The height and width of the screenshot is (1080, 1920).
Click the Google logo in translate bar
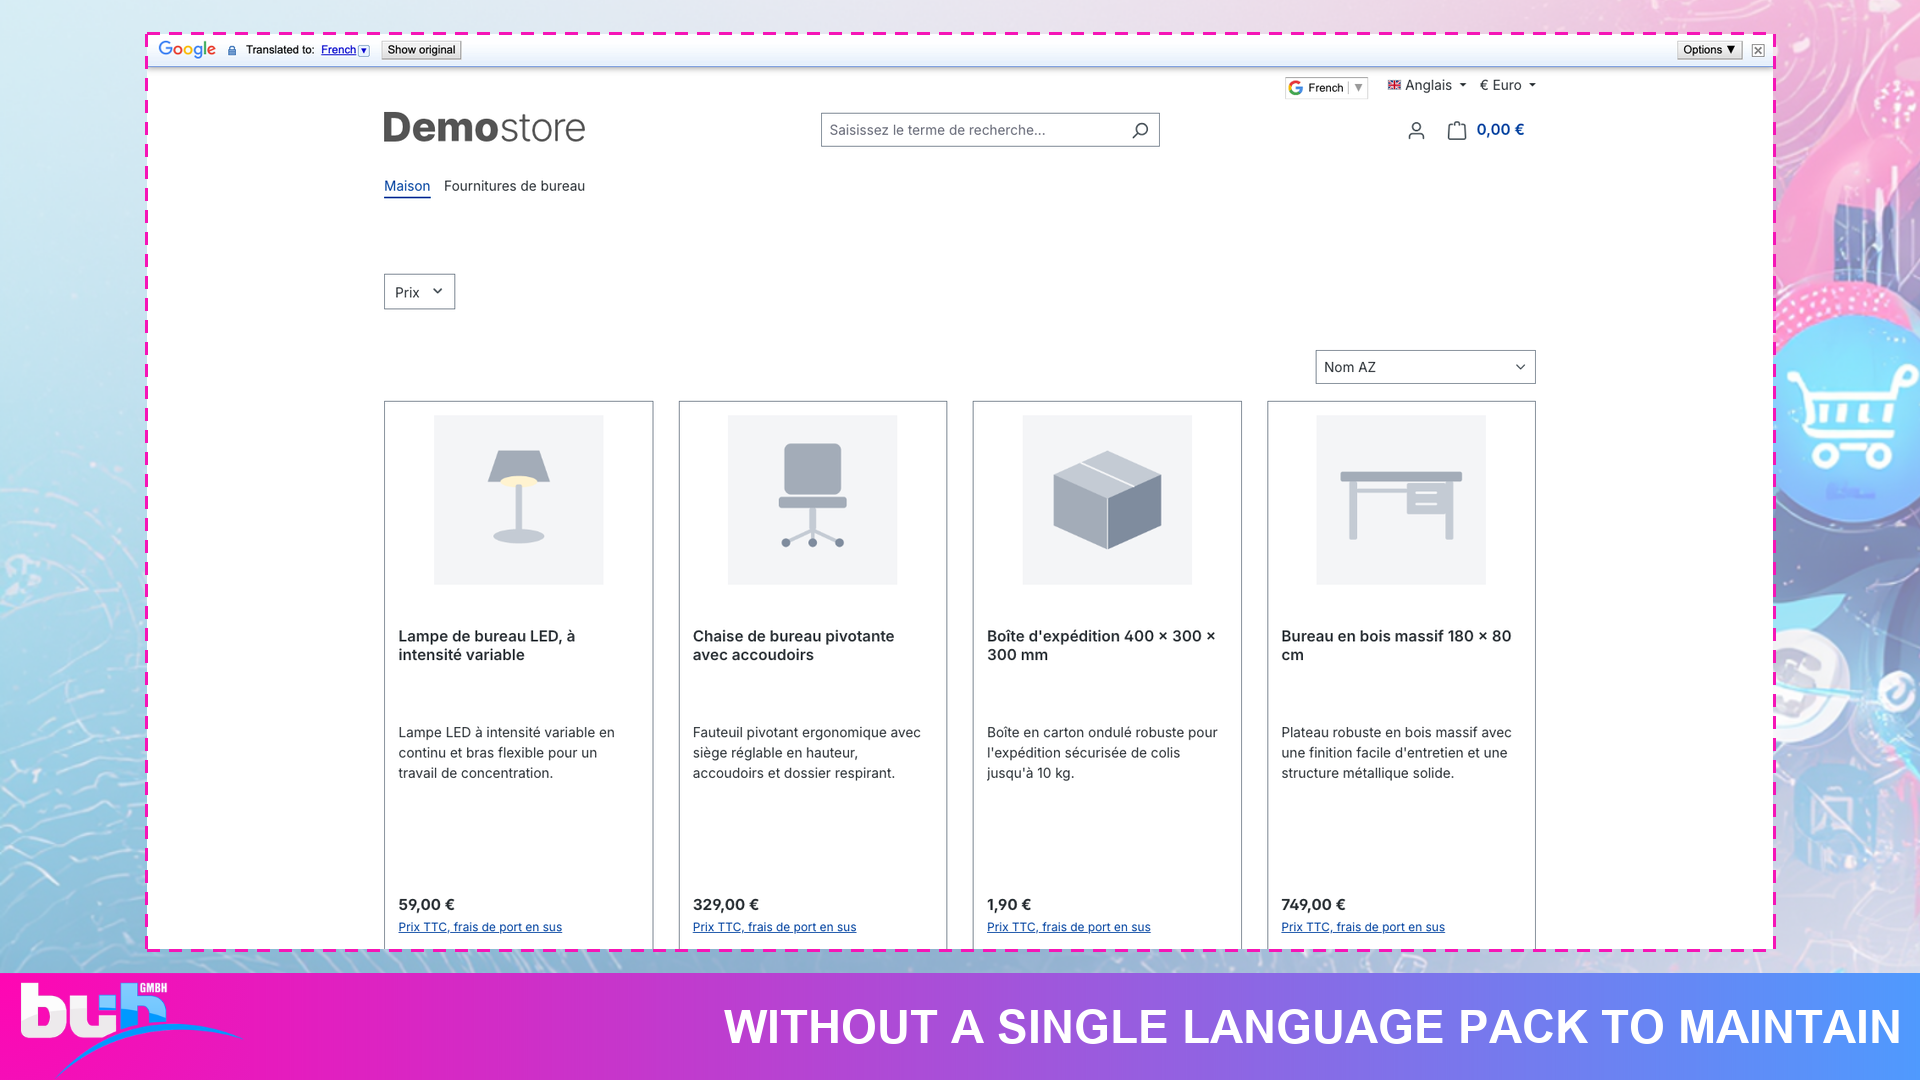point(187,49)
